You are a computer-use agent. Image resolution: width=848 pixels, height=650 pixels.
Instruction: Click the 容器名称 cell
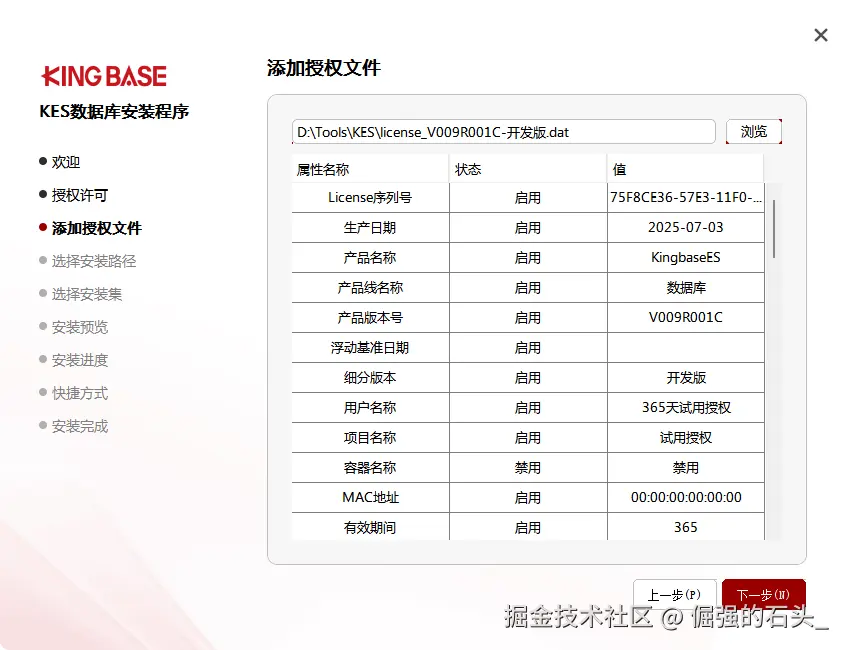coord(370,467)
